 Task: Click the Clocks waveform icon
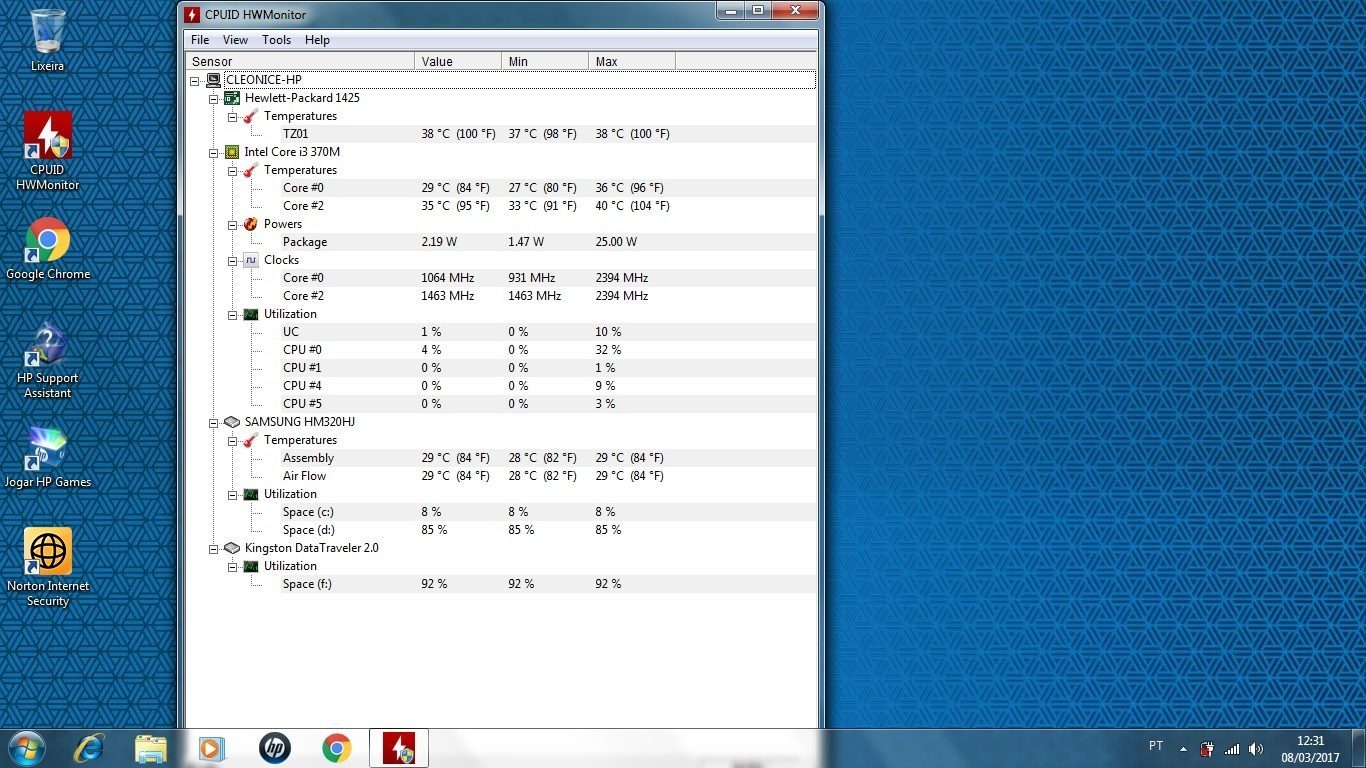[x=251, y=260]
